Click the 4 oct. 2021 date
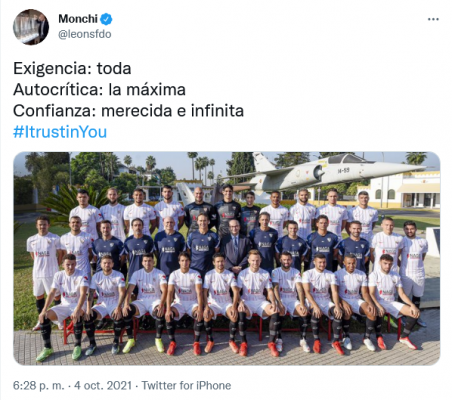452x400 pixels. [x=103, y=385]
